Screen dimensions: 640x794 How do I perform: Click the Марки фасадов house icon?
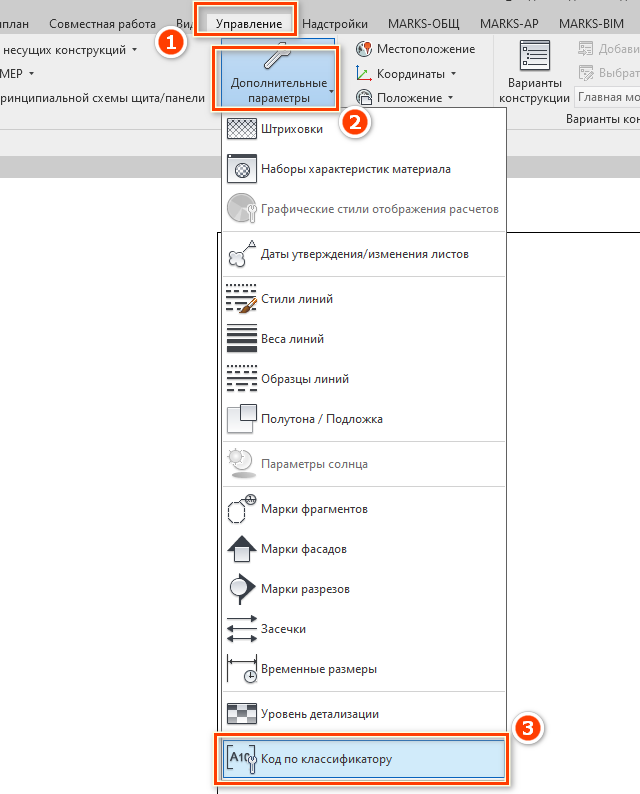pyautogui.click(x=242, y=549)
